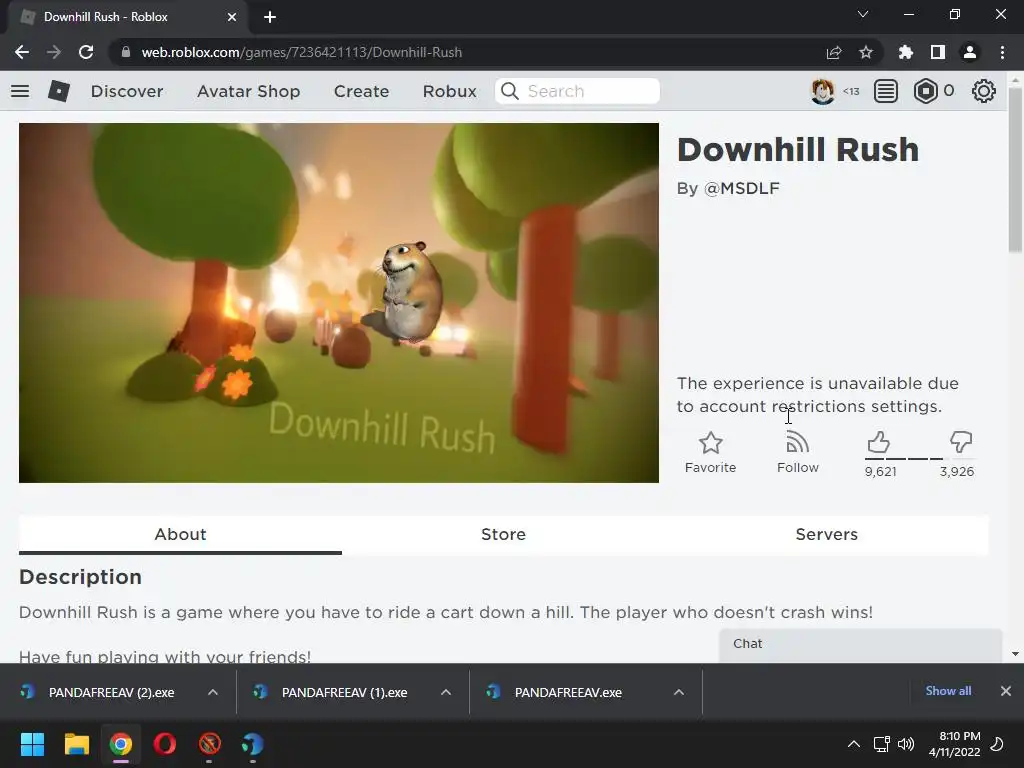
Task: Close the Downhill Rush browser tab
Action: [x=232, y=17]
